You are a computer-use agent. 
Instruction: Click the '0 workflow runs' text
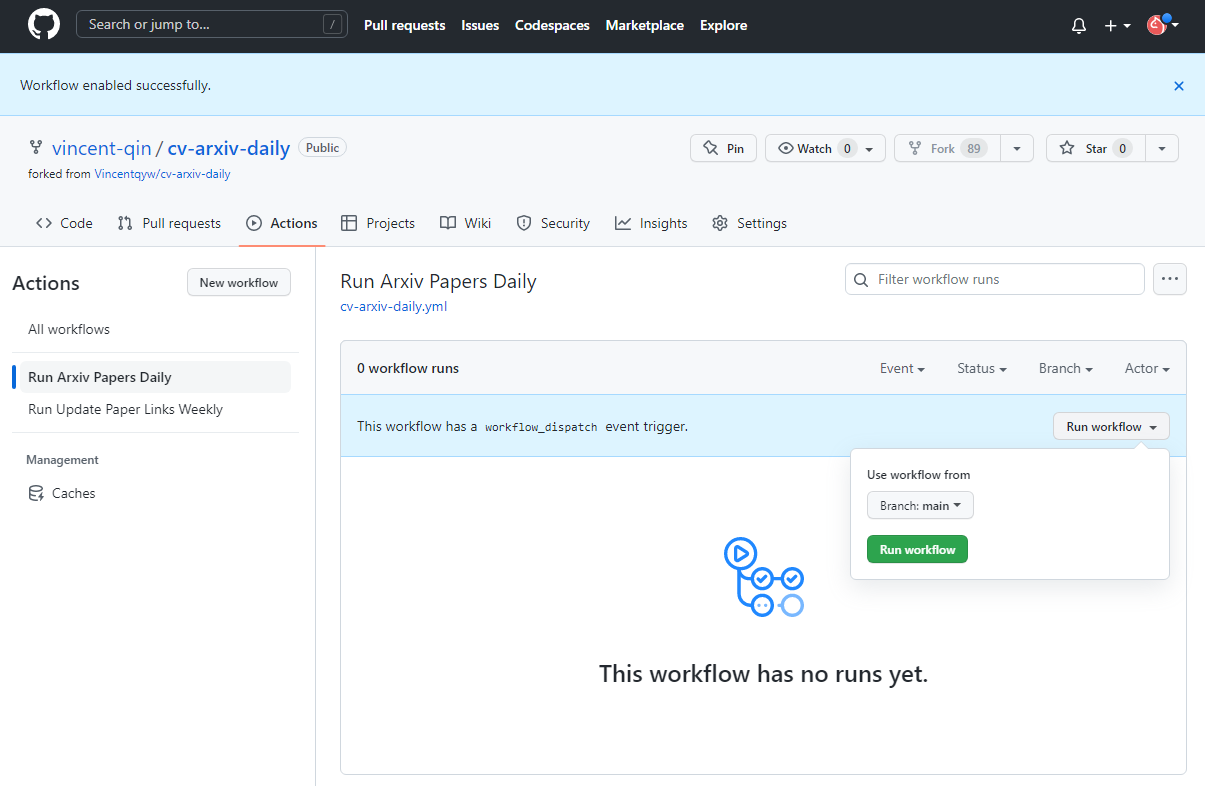point(408,368)
